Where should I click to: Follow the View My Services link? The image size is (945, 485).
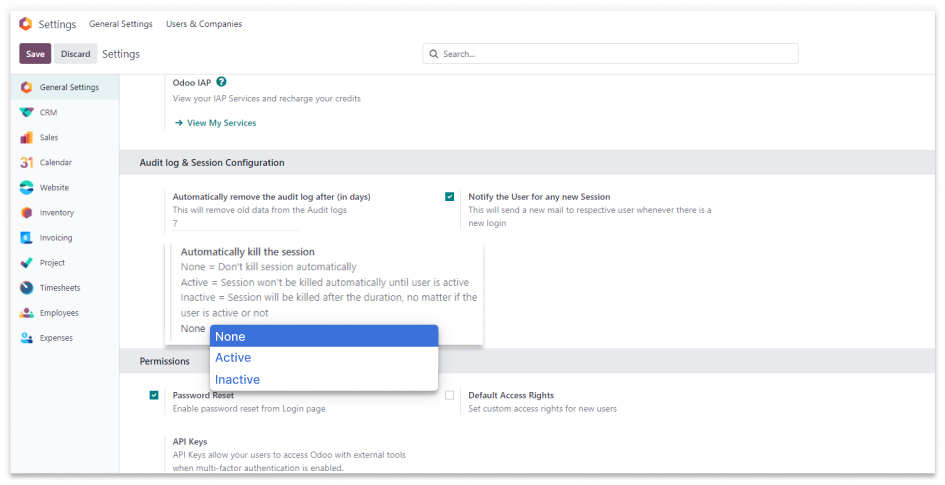coord(221,123)
